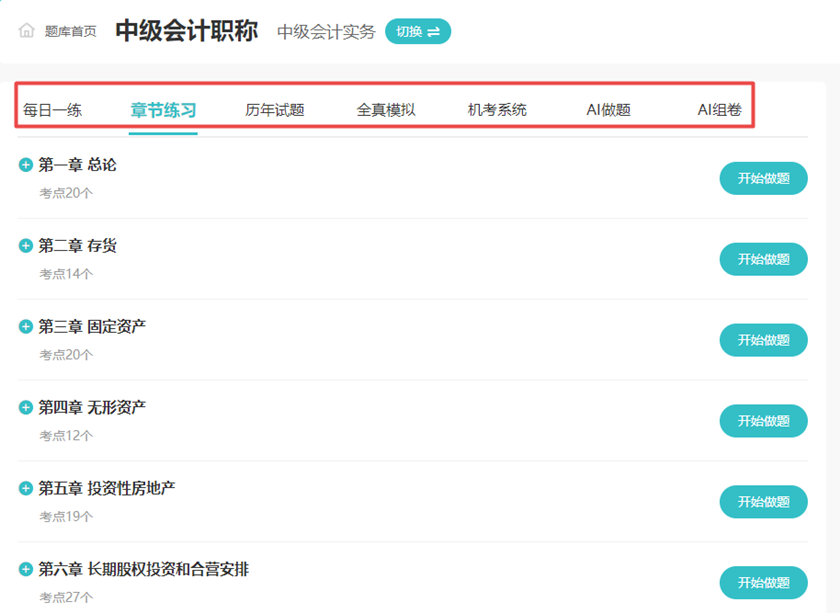Image resolution: width=840 pixels, height=613 pixels.
Task: Click the home icon beside 题库首页
Action: point(27,31)
